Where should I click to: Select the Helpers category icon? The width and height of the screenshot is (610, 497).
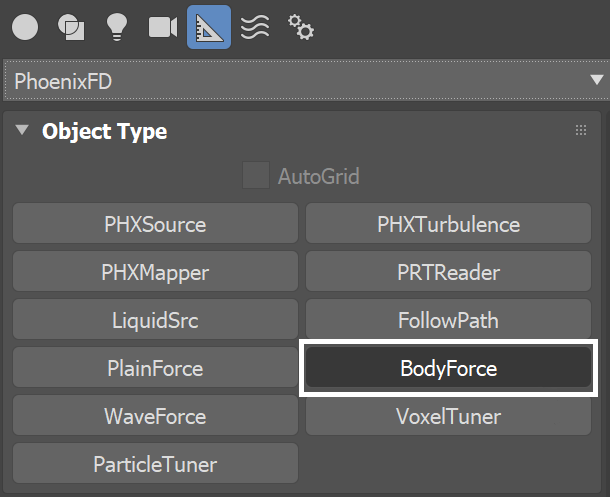[209, 27]
